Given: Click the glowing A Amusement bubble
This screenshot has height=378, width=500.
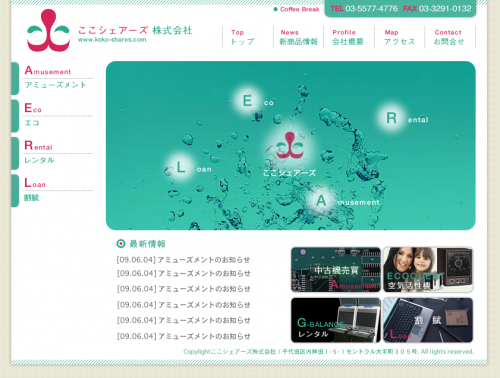Looking at the screenshot, I should coord(321,200).
